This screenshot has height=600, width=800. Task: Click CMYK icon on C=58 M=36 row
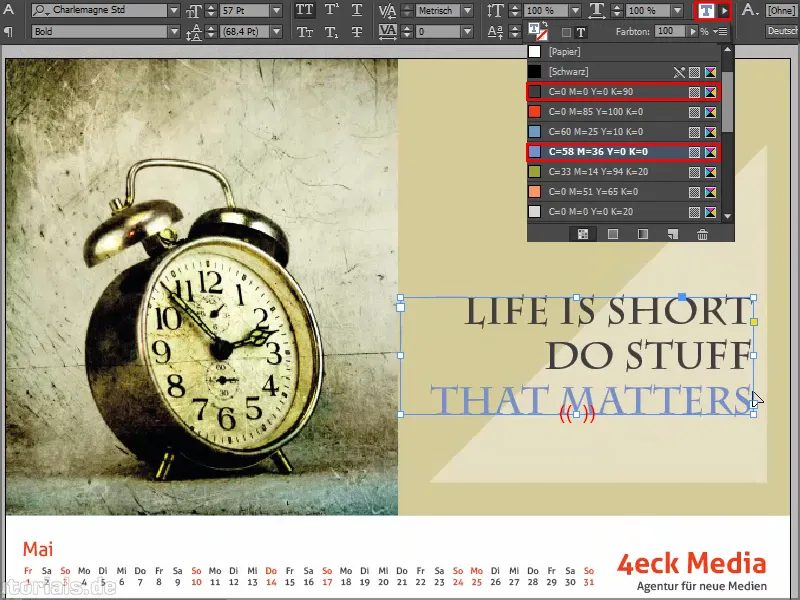click(x=710, y=152)
